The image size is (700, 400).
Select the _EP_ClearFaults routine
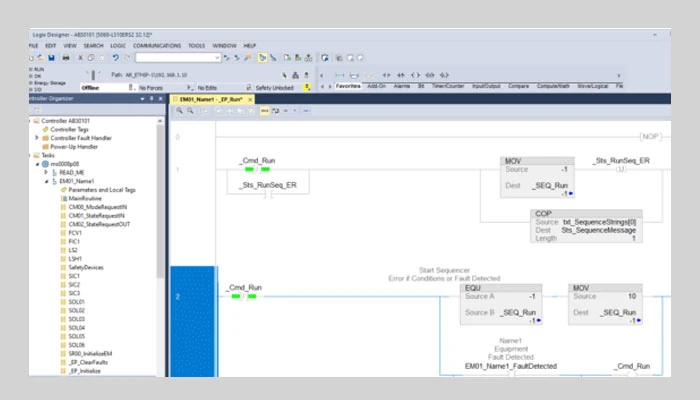pos(88,362)
